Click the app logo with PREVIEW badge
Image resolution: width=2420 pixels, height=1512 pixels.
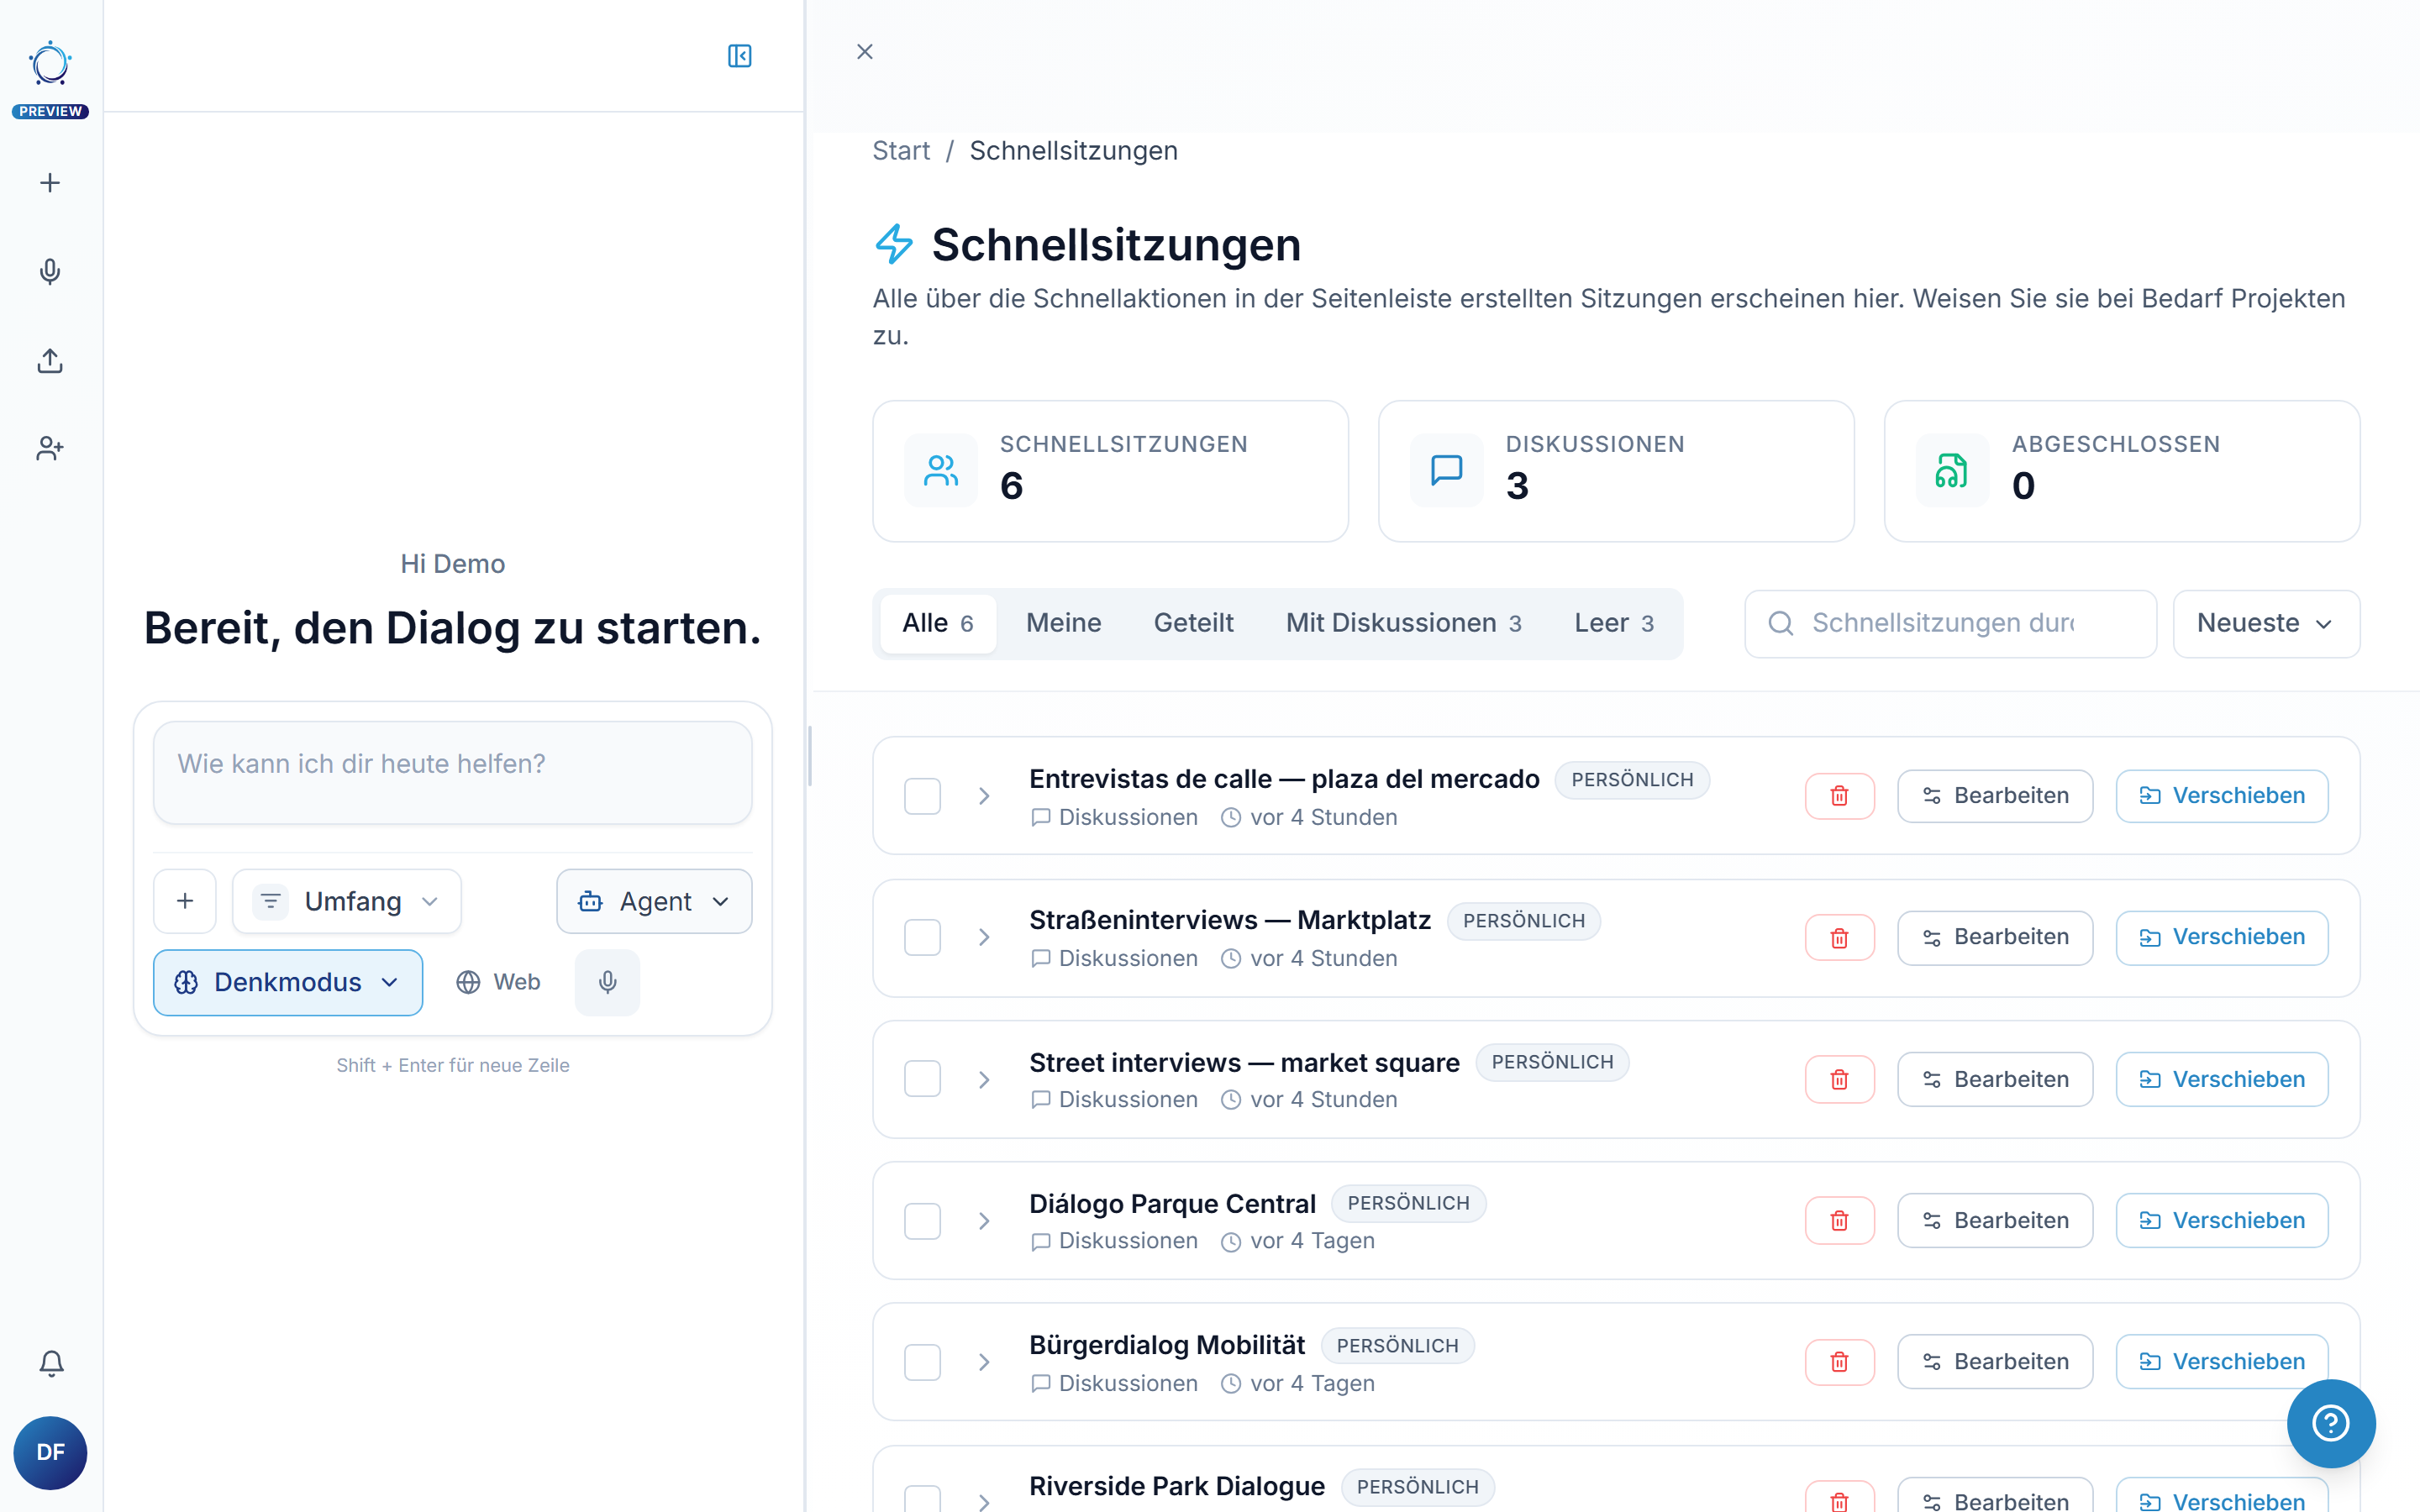(x=50, y=80)
